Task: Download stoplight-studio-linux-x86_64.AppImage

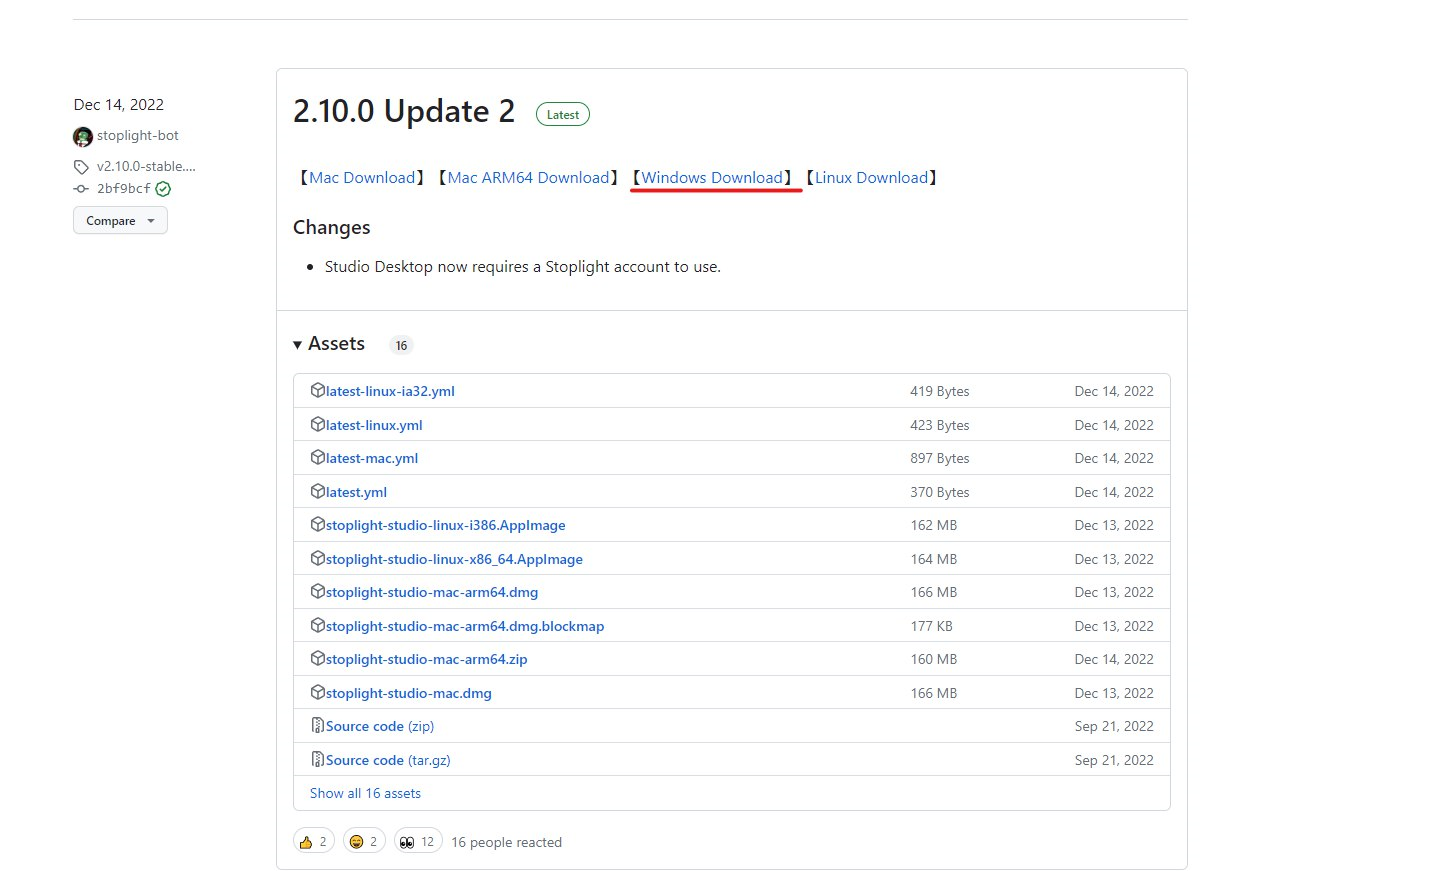Action: click(454, 559)
